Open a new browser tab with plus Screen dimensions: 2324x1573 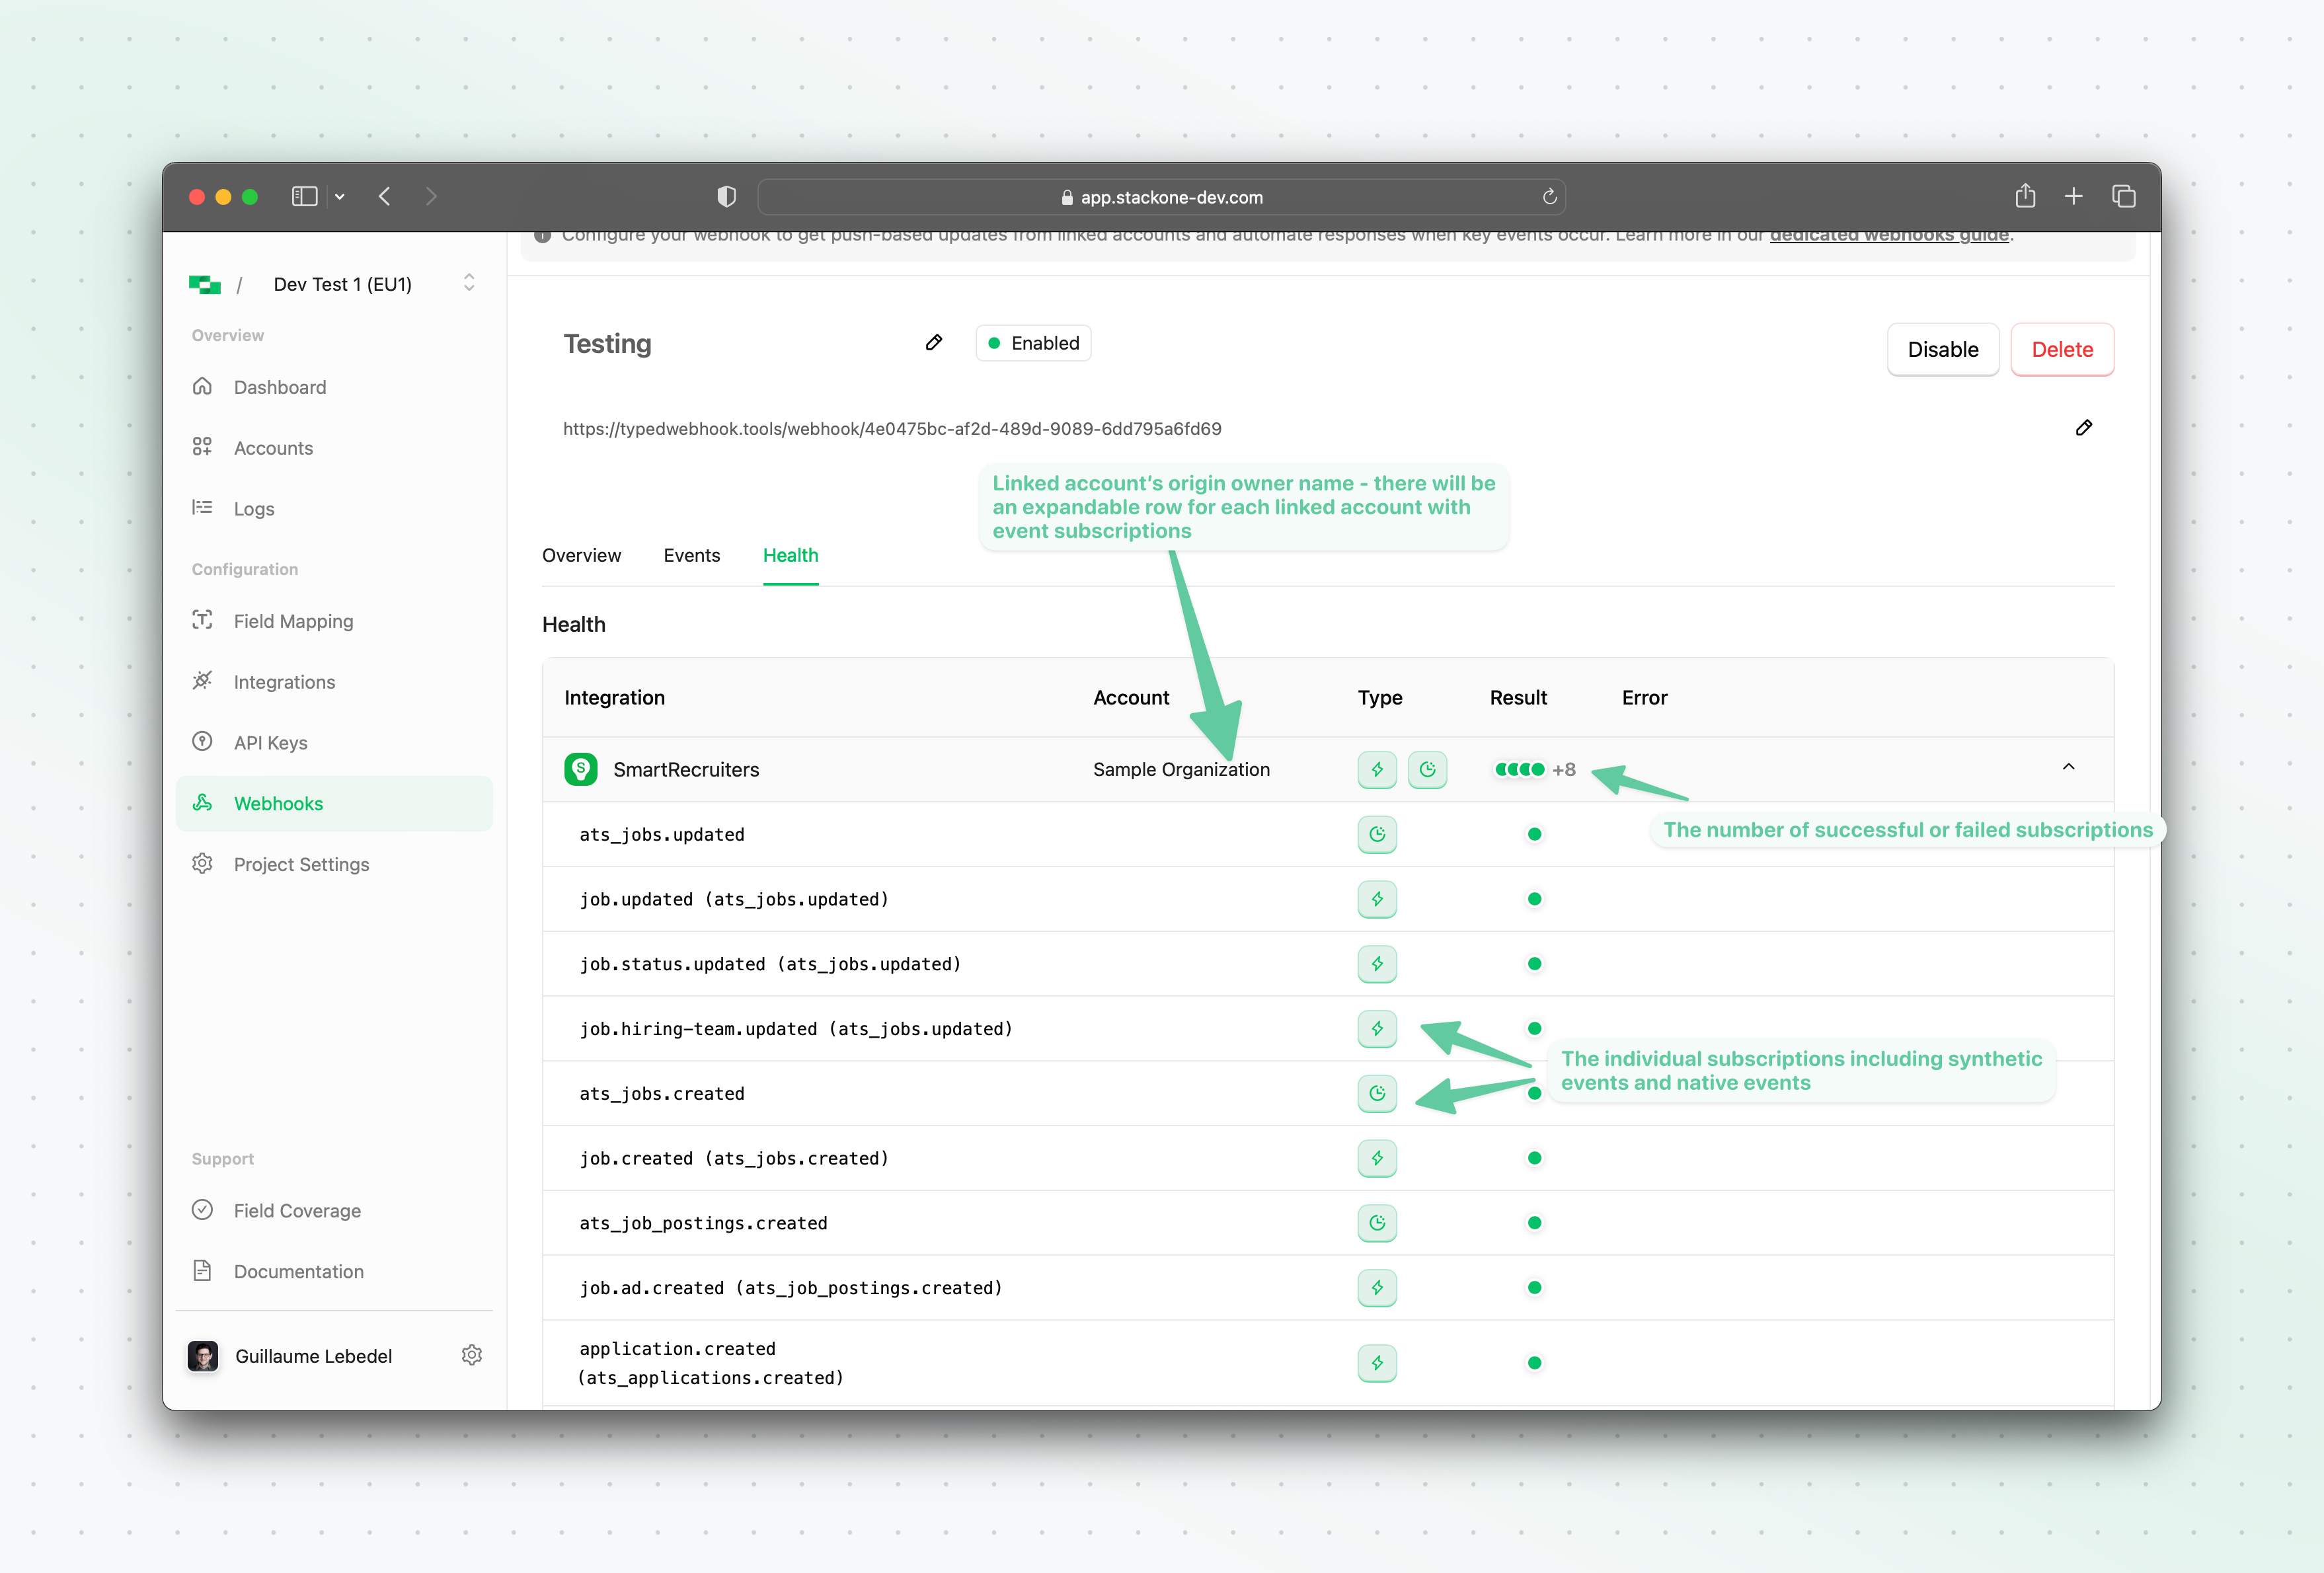coord(2074,197)
